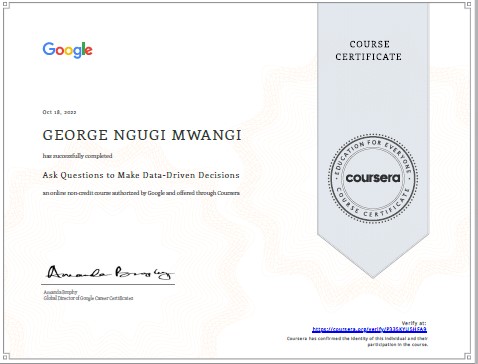Open the coursera.org verify link

point(369,329)
